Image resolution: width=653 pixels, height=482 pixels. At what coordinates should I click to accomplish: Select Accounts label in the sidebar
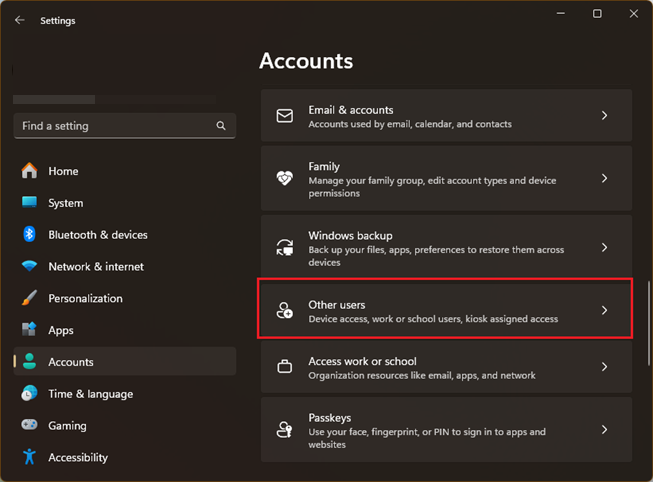tap(71, 362)
